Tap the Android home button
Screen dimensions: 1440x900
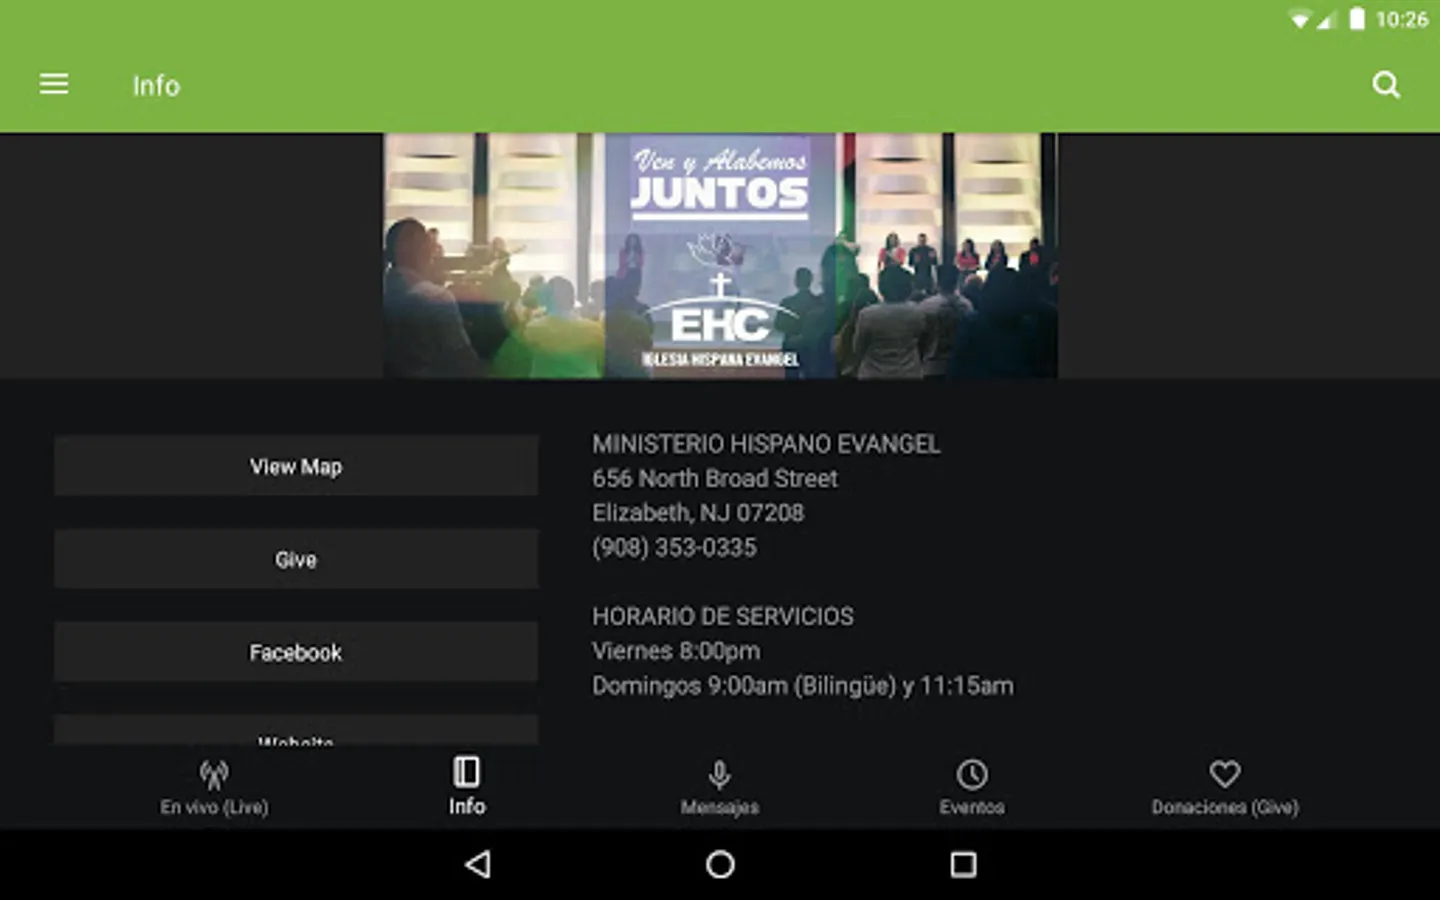(720, 864)
